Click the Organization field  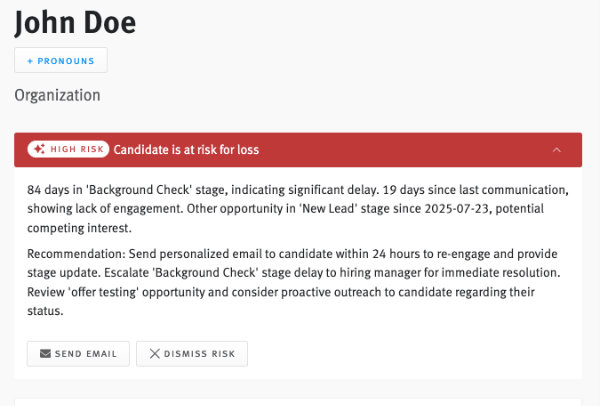click(57, 96)
